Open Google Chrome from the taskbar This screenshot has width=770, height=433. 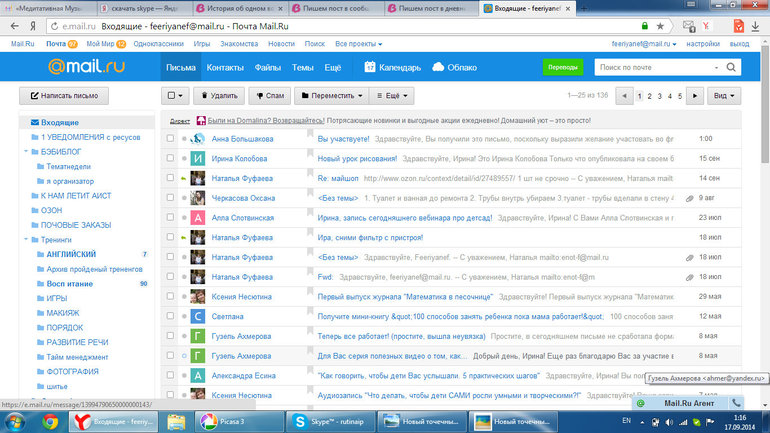coord(49,420)
